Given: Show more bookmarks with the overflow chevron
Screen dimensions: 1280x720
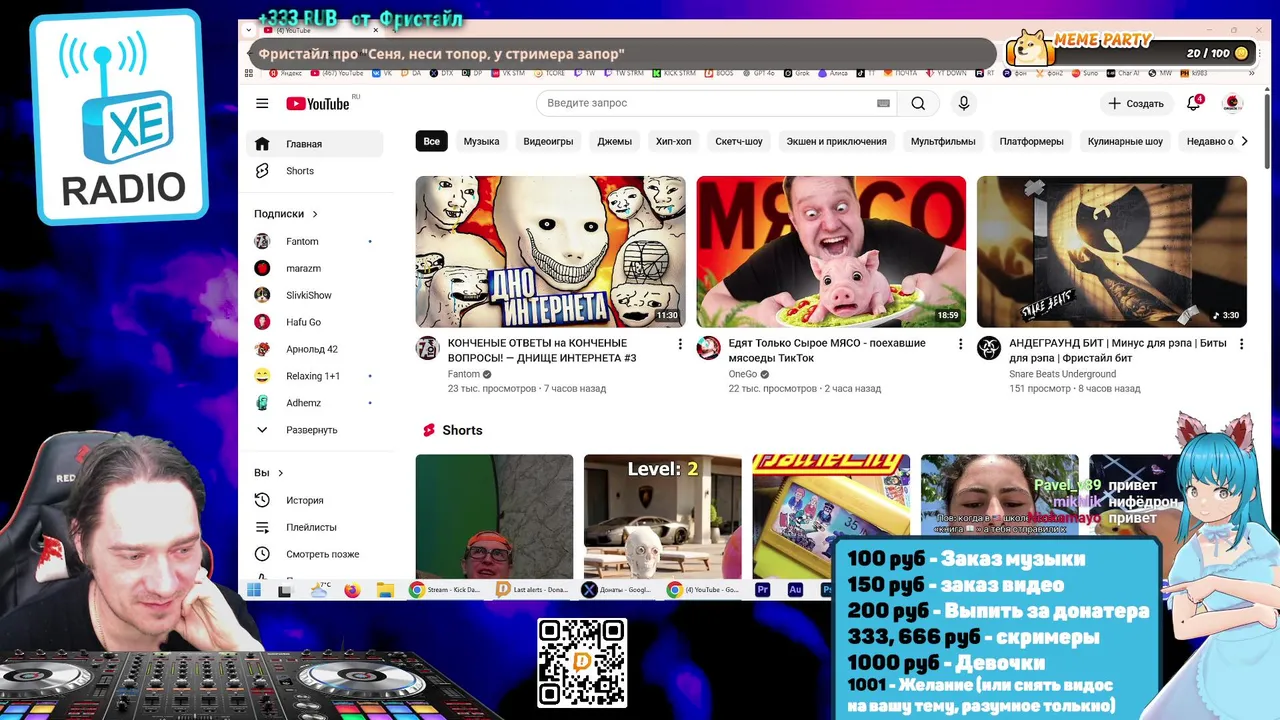Looking at the screenshot, I should (x=1252, y=73).
